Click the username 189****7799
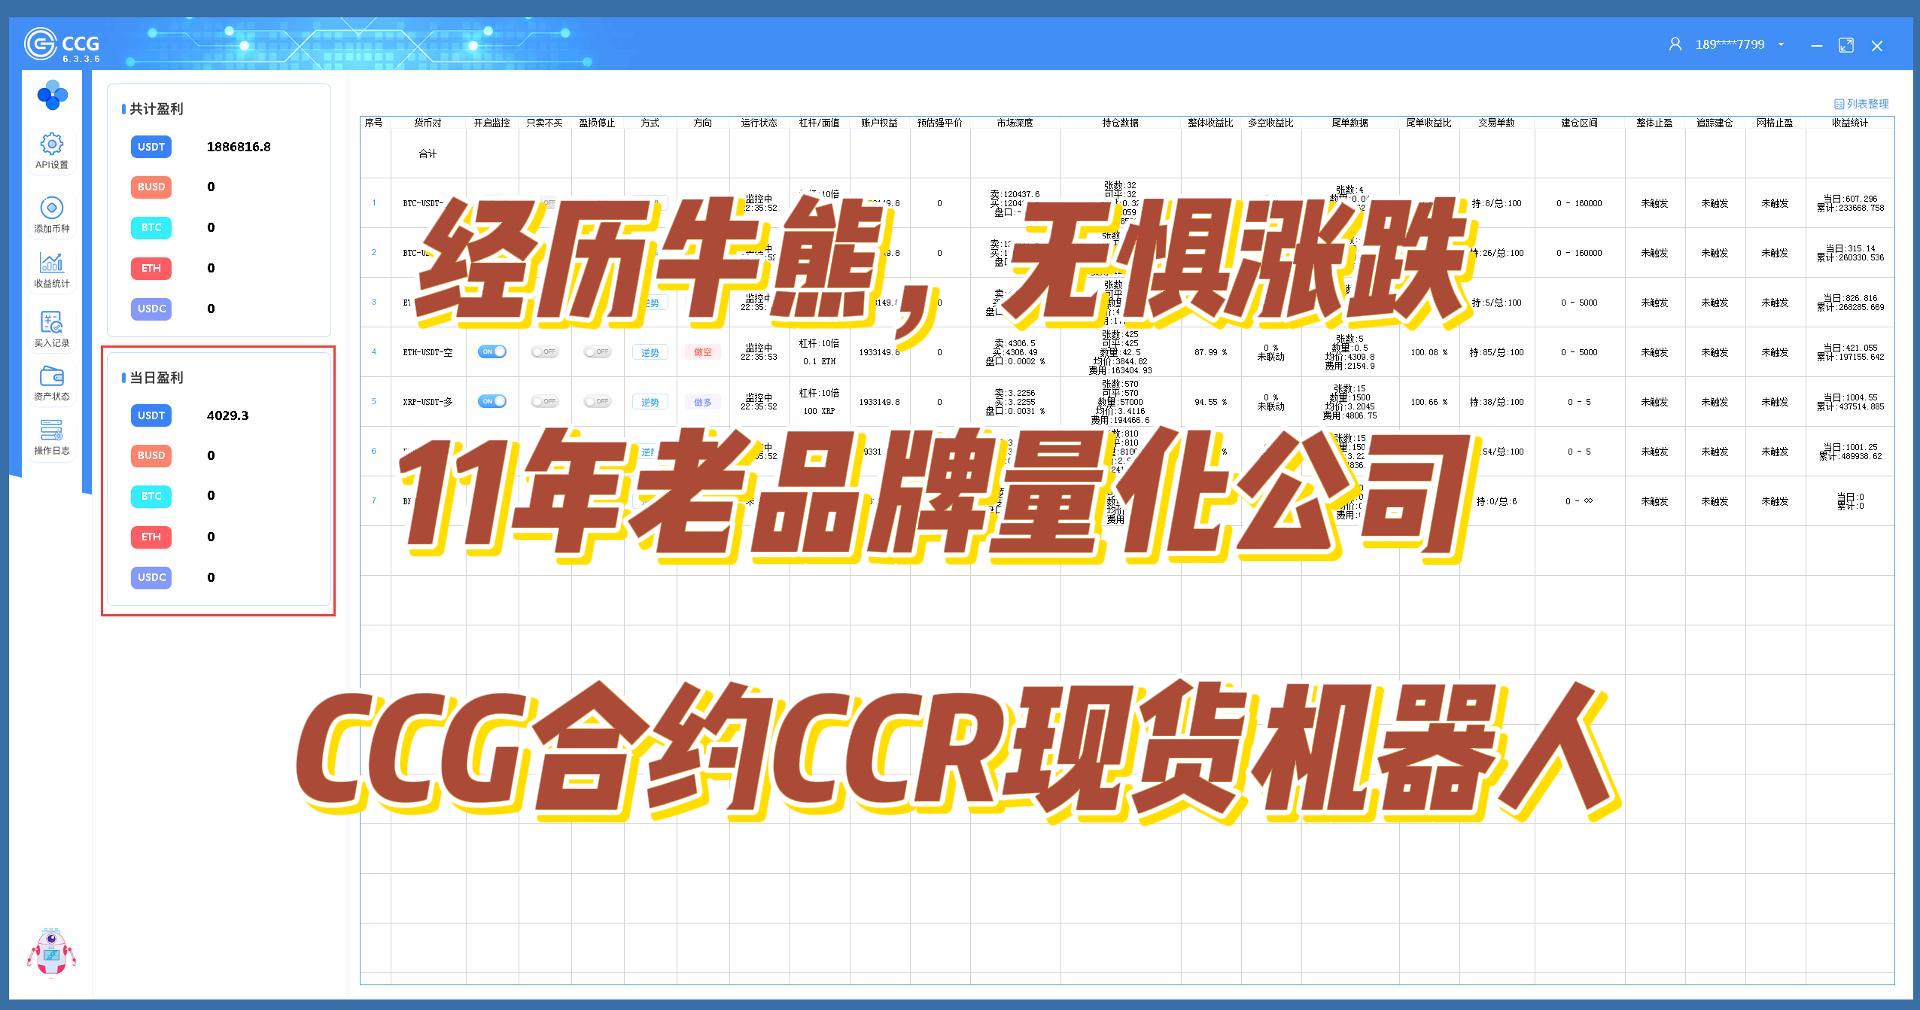Screen dimensions: 1920x1010 pos(1730,45)
